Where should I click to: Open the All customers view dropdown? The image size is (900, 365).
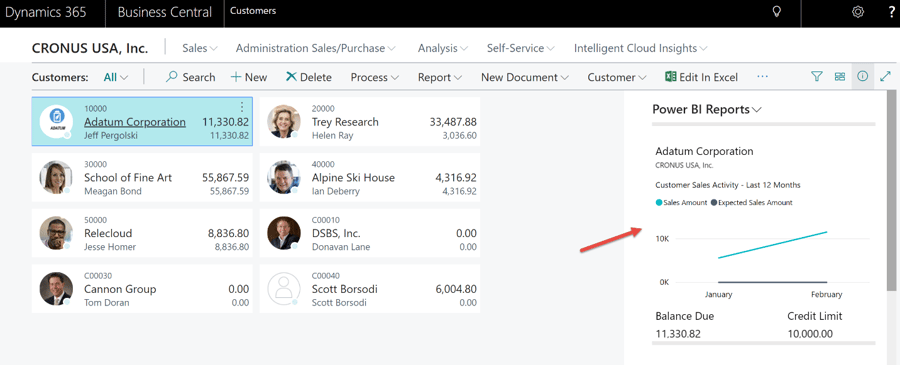click(x=116, y=77)
